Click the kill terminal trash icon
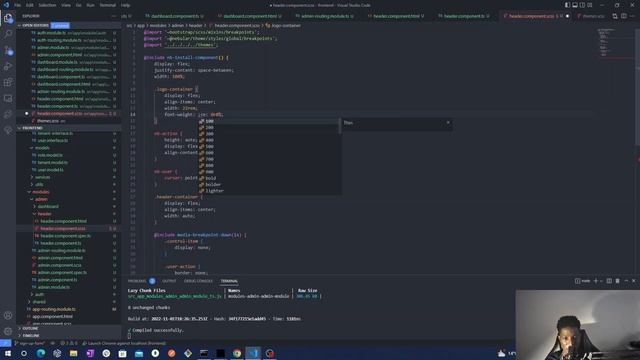 coord(618,281)
